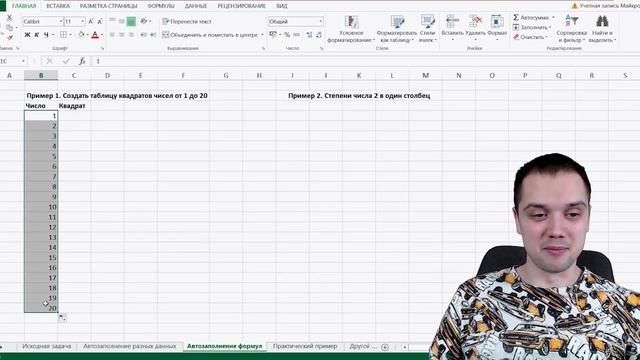Toggle align text right
Screen dimensions: 640x360
131,35
